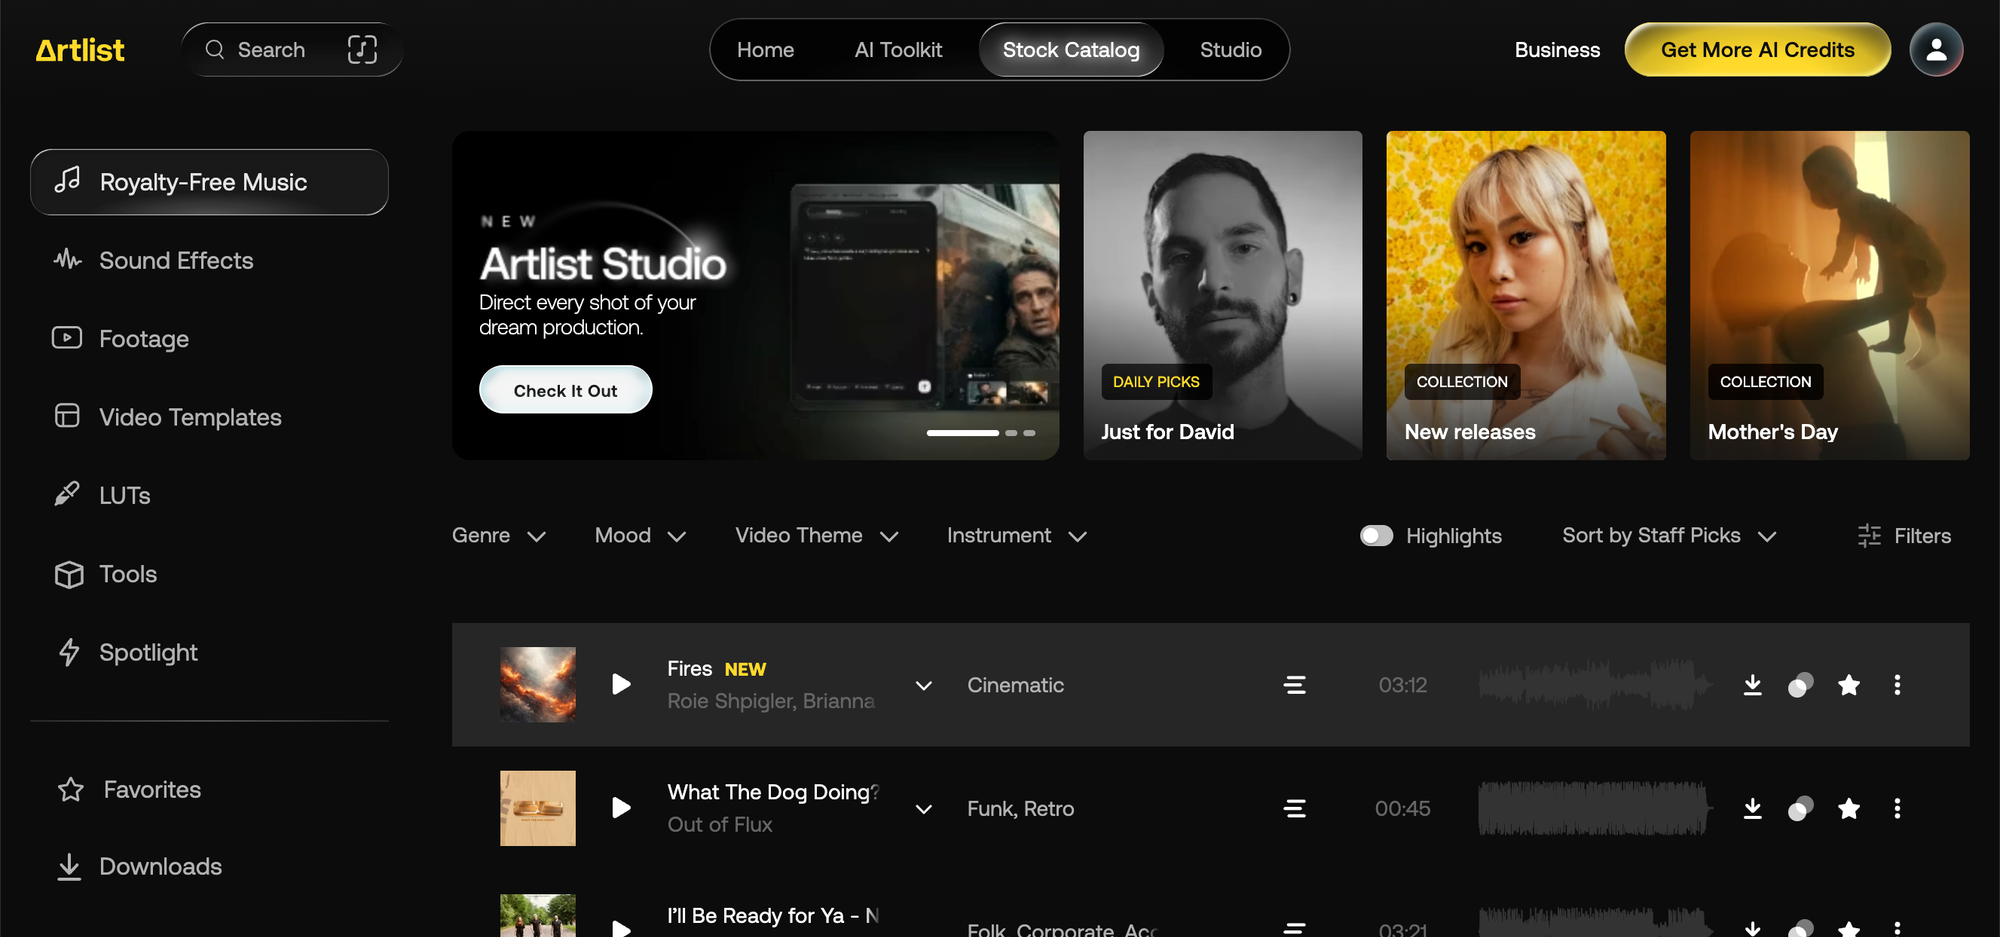2000x937 pixels.
Task: Find similar songs to What The Dog Doing?
Action: 1801,808
